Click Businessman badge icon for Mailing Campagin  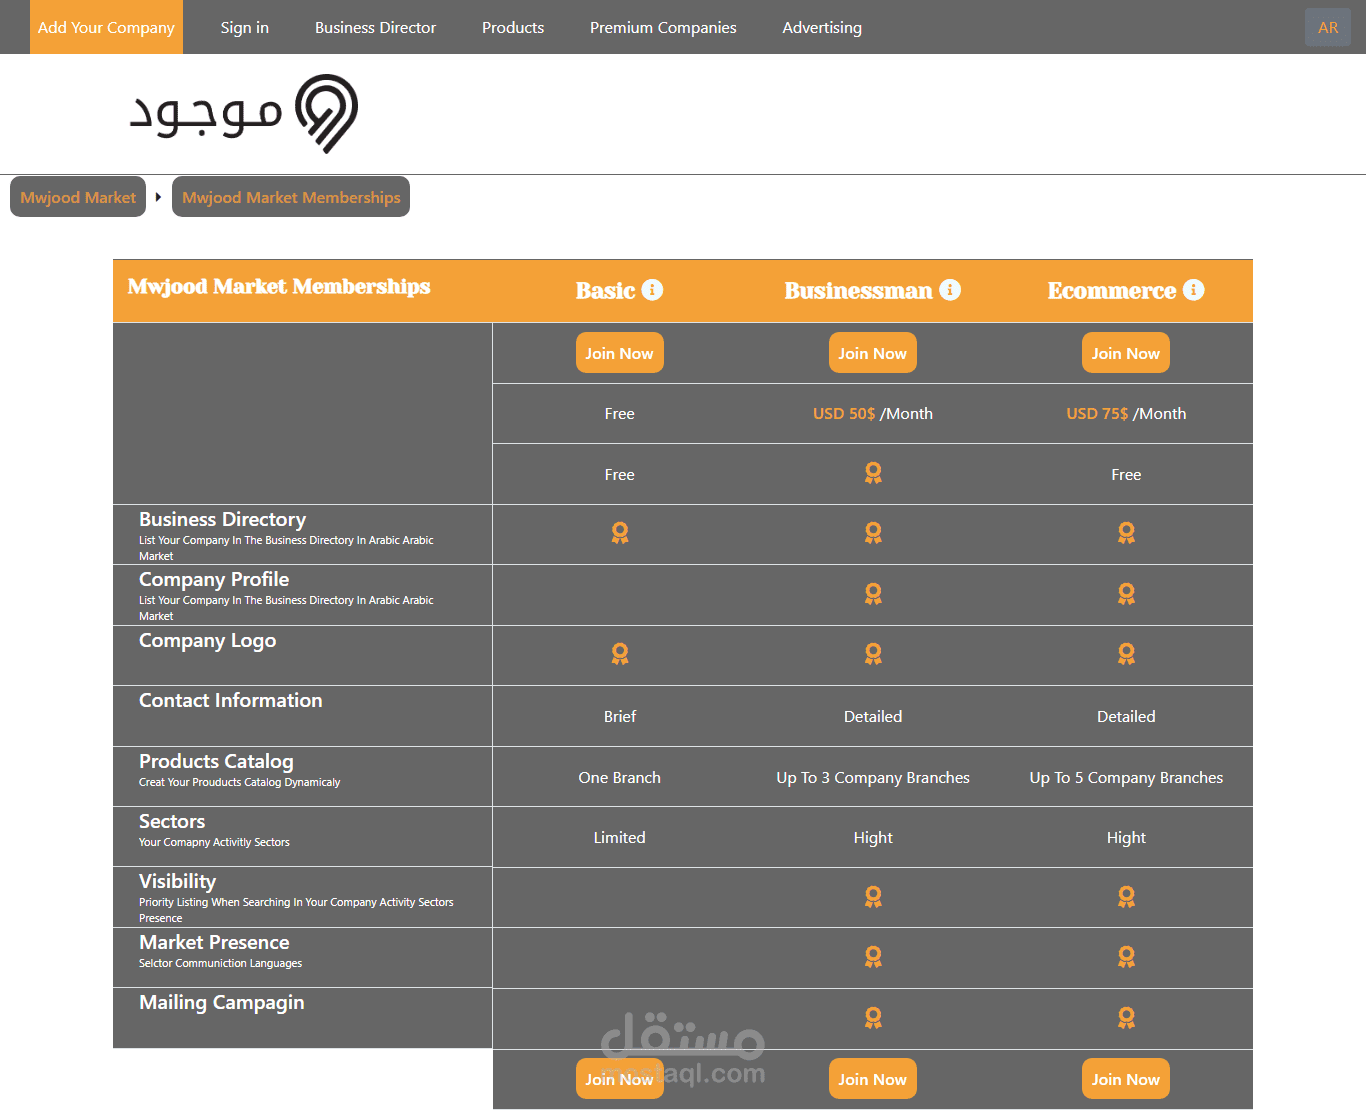click(873, 1018)
